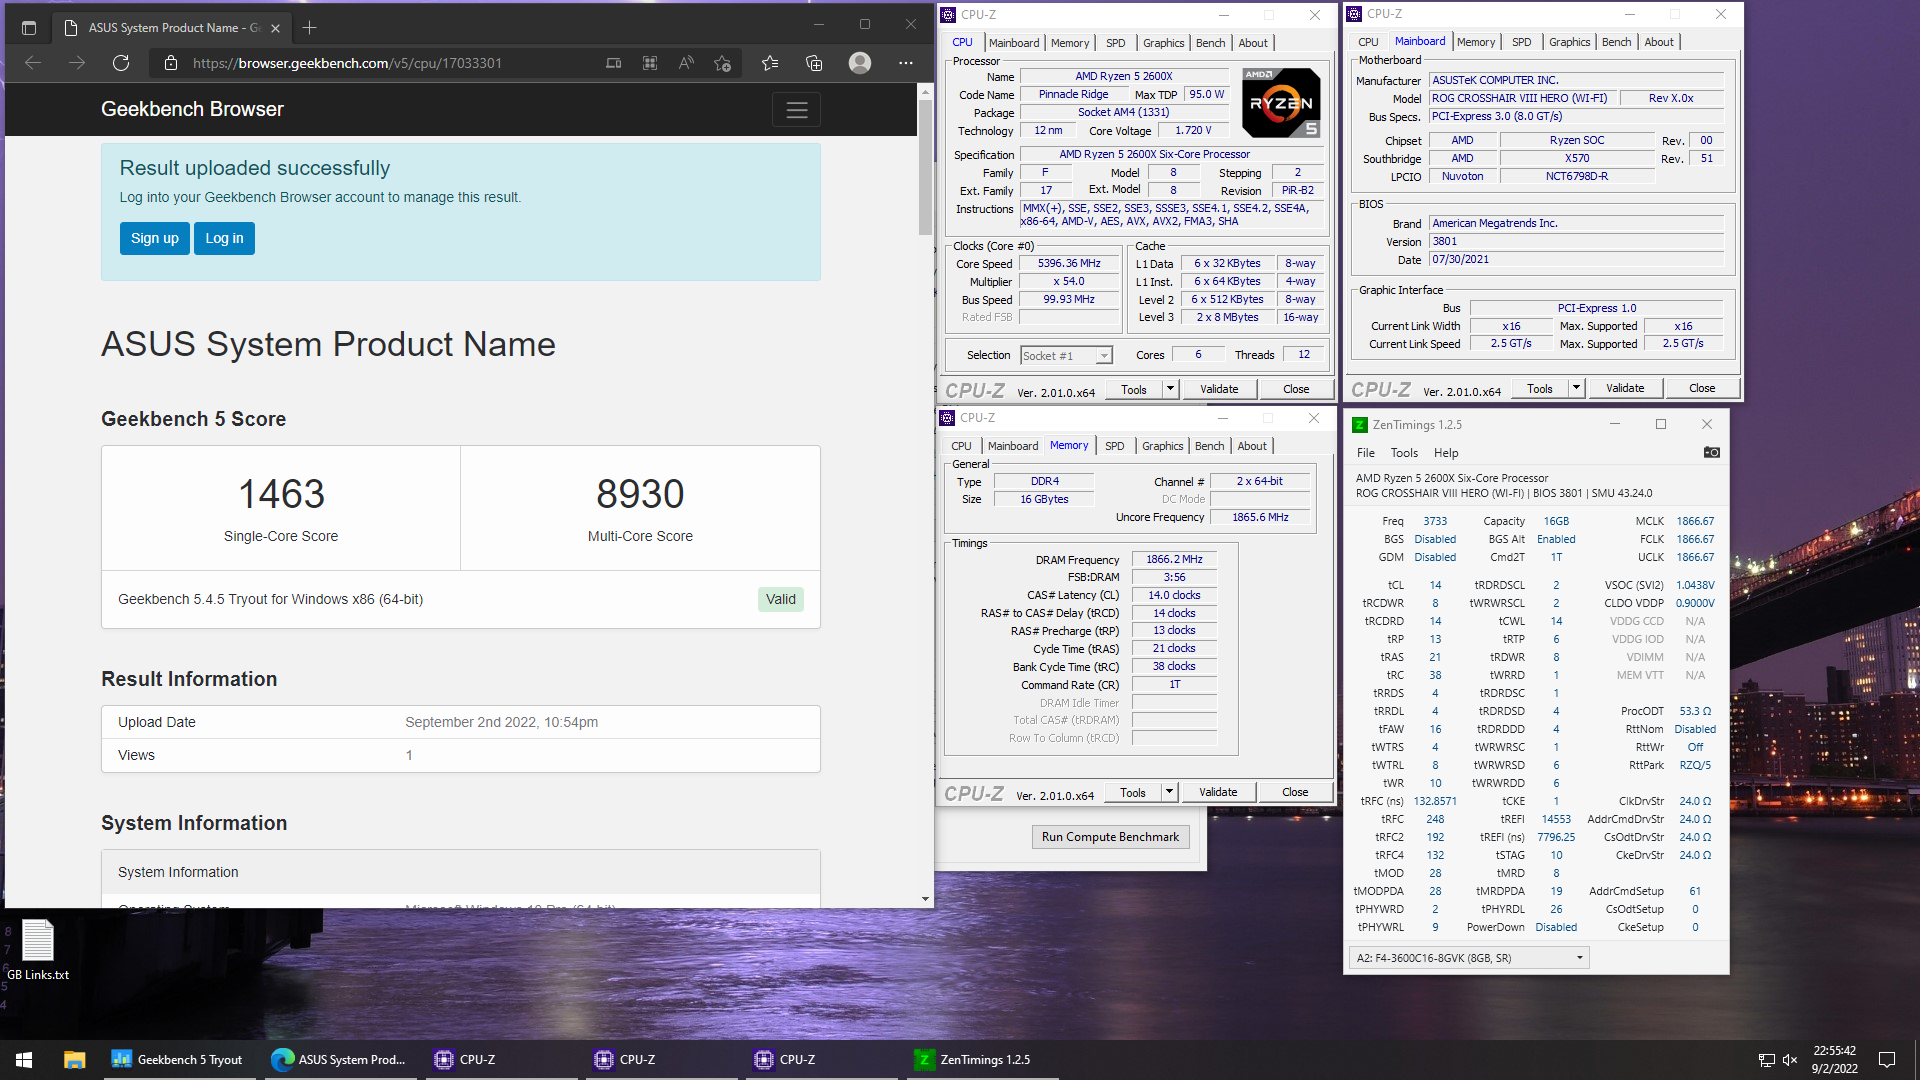Select the GB Links.txt desktop file

[38, 950]
